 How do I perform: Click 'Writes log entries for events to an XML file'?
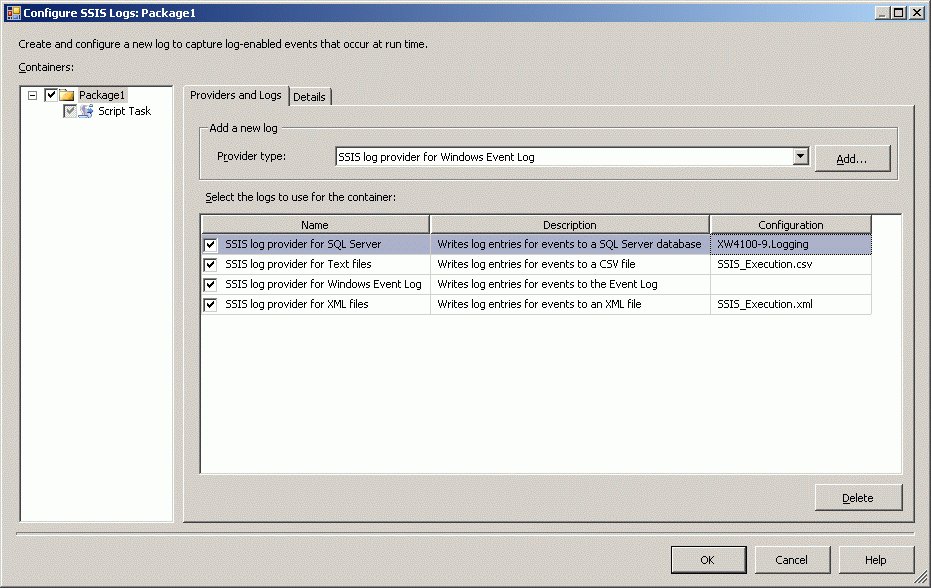click(539, 304)
